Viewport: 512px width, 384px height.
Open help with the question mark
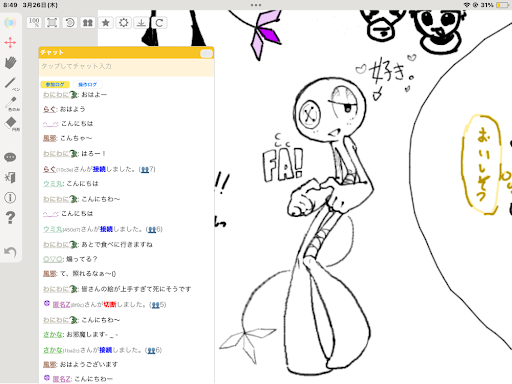coord(10,218)
